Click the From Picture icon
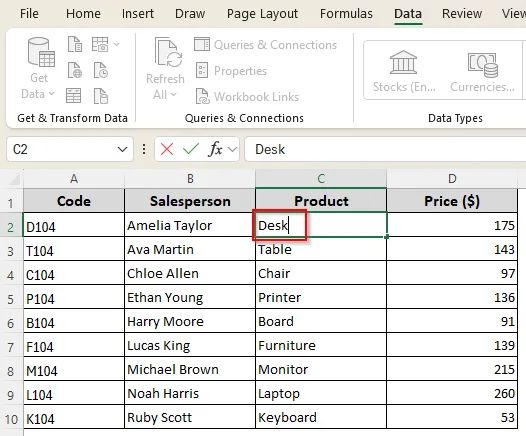526x436 pixels. 100,44
